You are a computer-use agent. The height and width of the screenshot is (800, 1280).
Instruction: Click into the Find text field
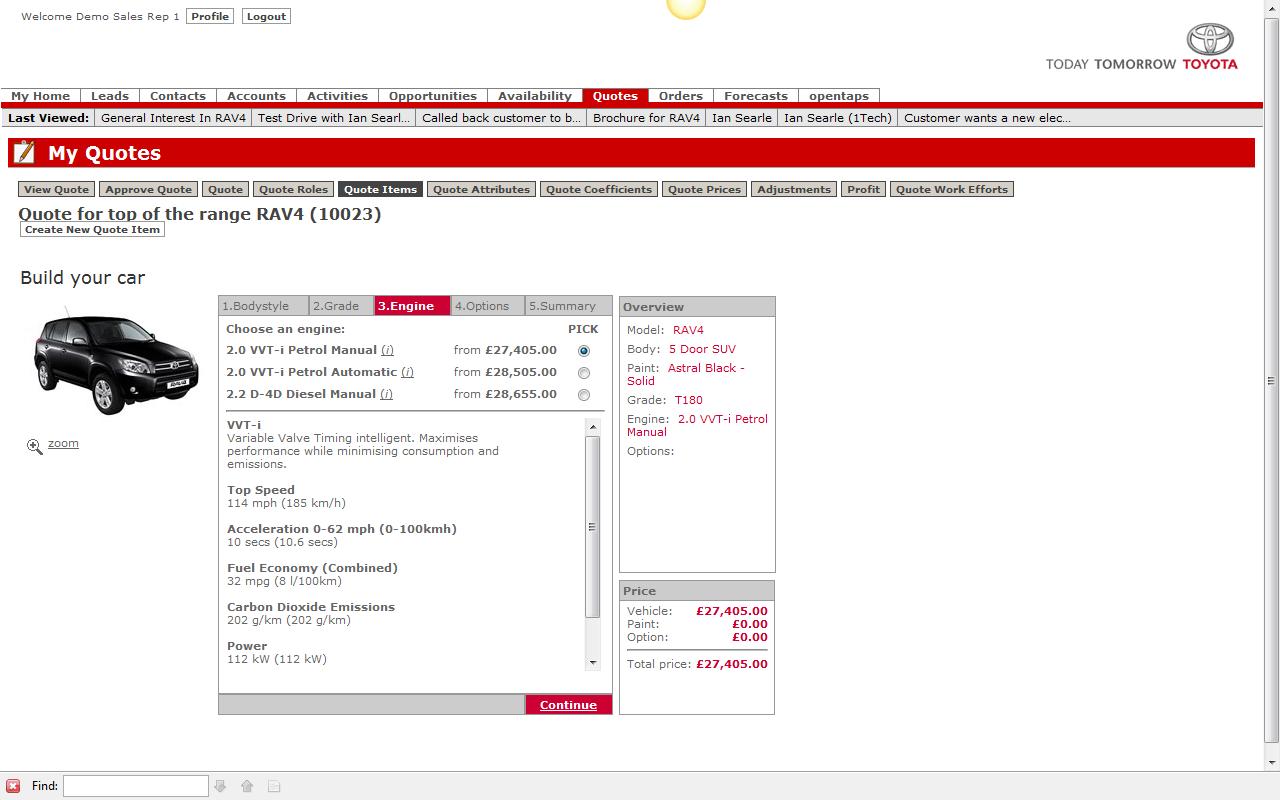pos(136,786)
